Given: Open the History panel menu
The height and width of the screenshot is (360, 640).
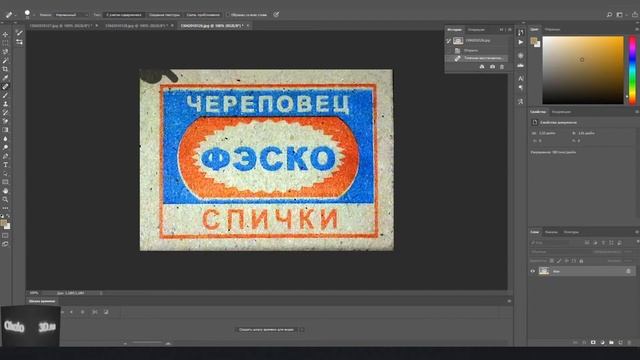Looking at the screenshot, I should tap(510, 30).
